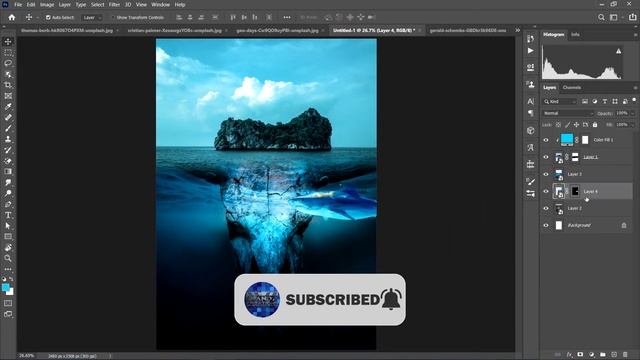Click Color Fill 1 cyan color thumbnail

(567, 140)
